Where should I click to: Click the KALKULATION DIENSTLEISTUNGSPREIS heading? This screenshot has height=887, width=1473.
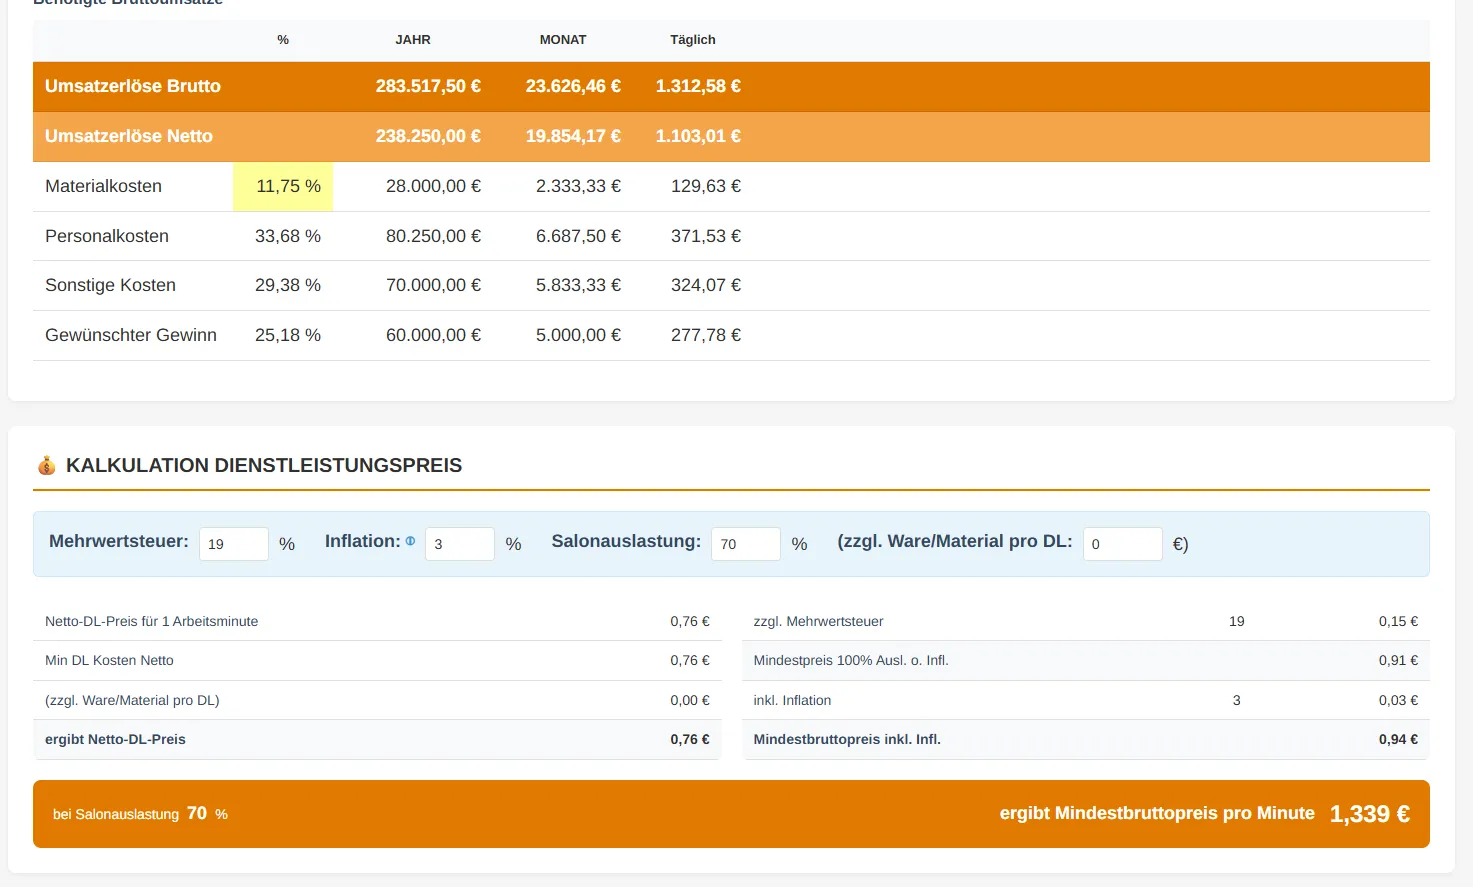(264, 465)
